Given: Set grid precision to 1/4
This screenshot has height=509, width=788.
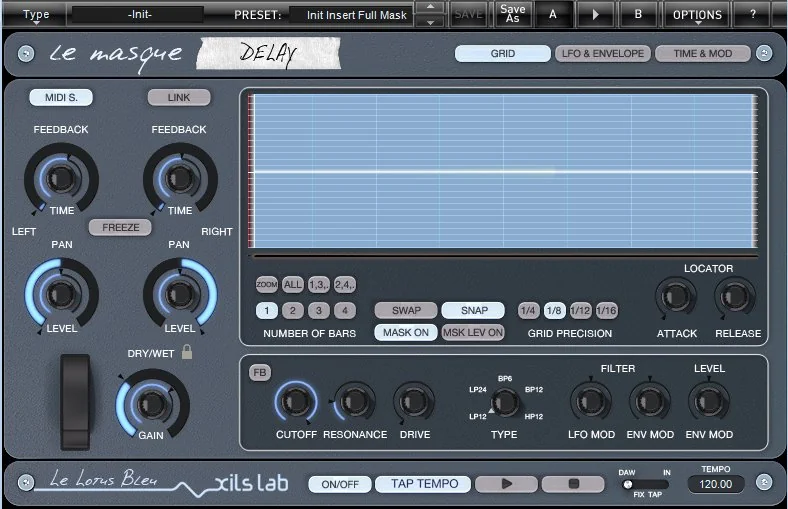Looking at the screenshot, I should 528,310.
